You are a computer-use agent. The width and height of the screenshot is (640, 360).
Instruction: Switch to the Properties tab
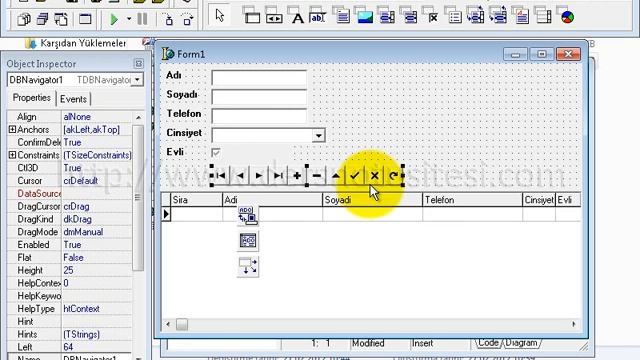point(31,98)
